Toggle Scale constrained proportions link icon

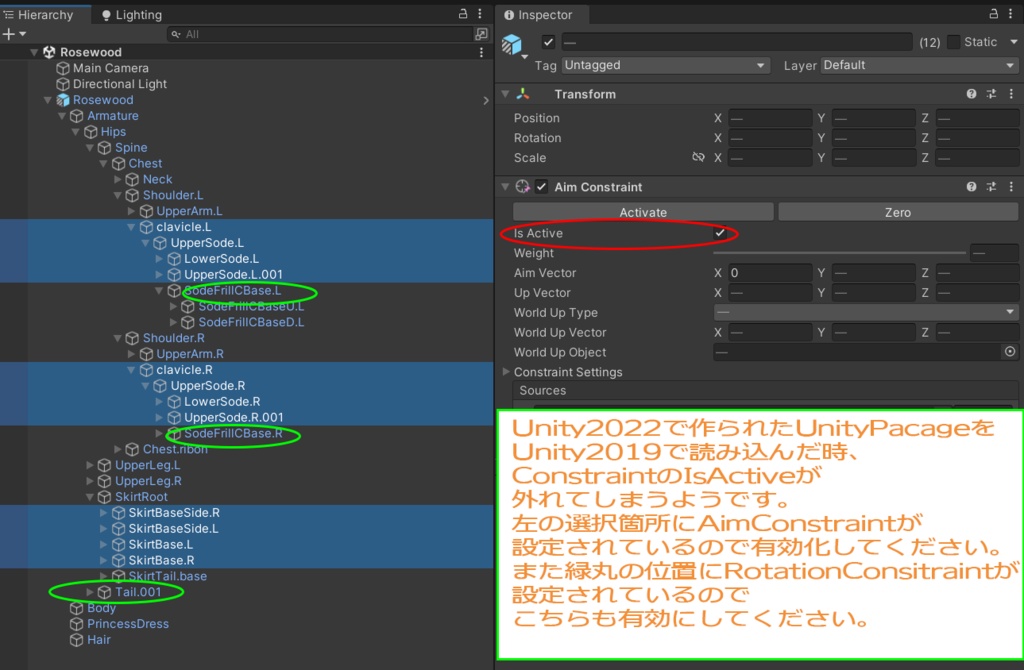click(698, 157)
